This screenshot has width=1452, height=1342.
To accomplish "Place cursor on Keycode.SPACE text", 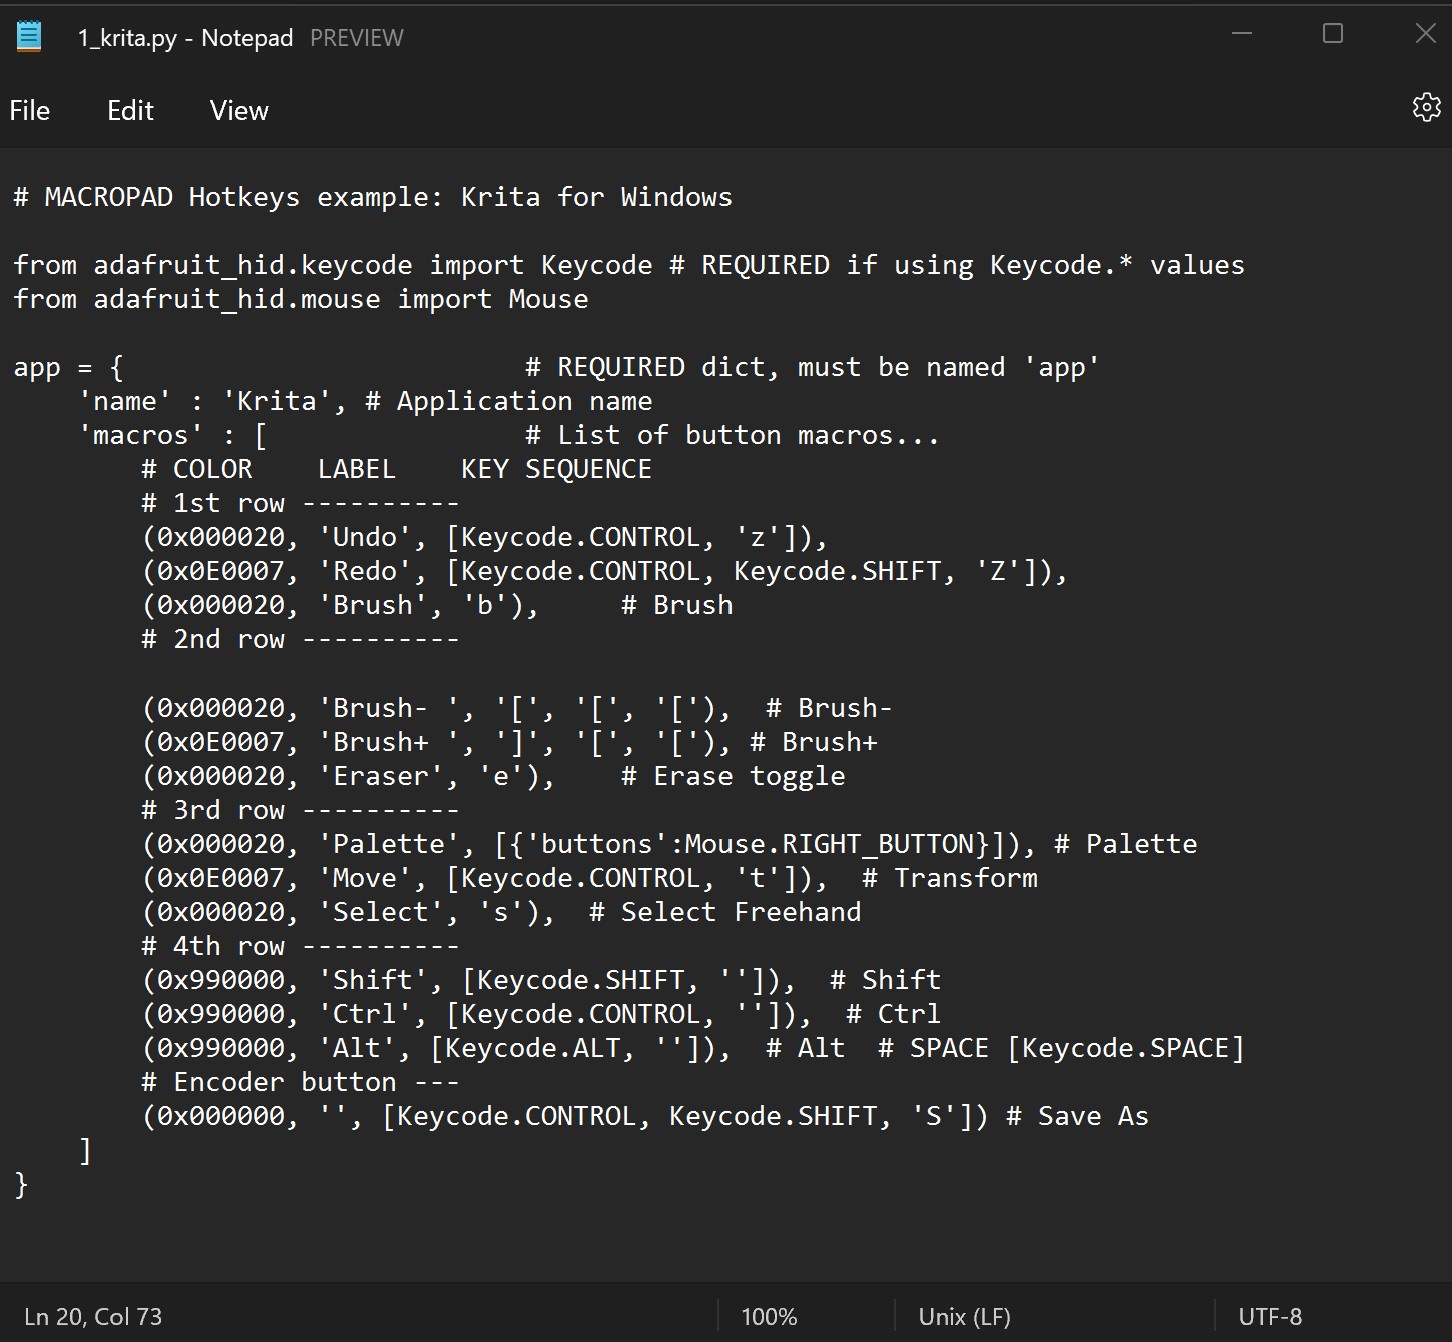I will click(x=1125, y=1048).
